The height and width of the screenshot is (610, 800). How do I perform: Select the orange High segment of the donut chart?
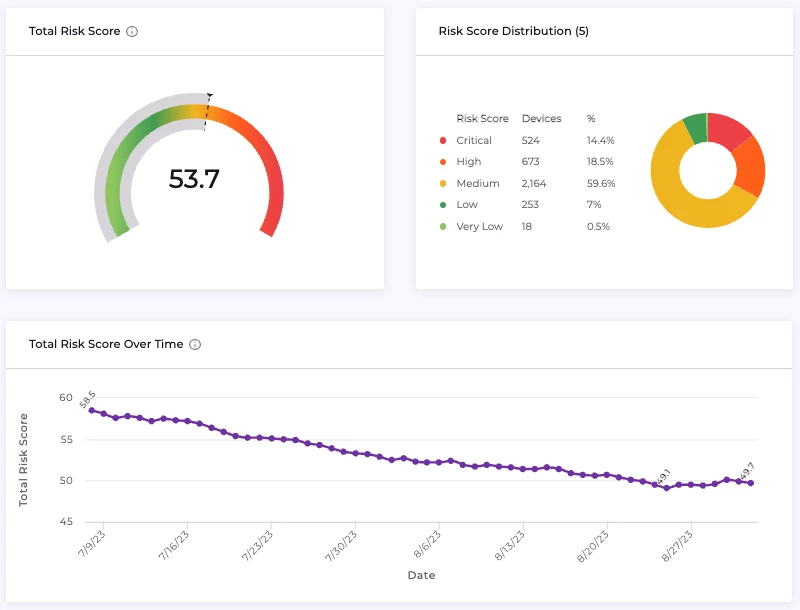[748, 168]
